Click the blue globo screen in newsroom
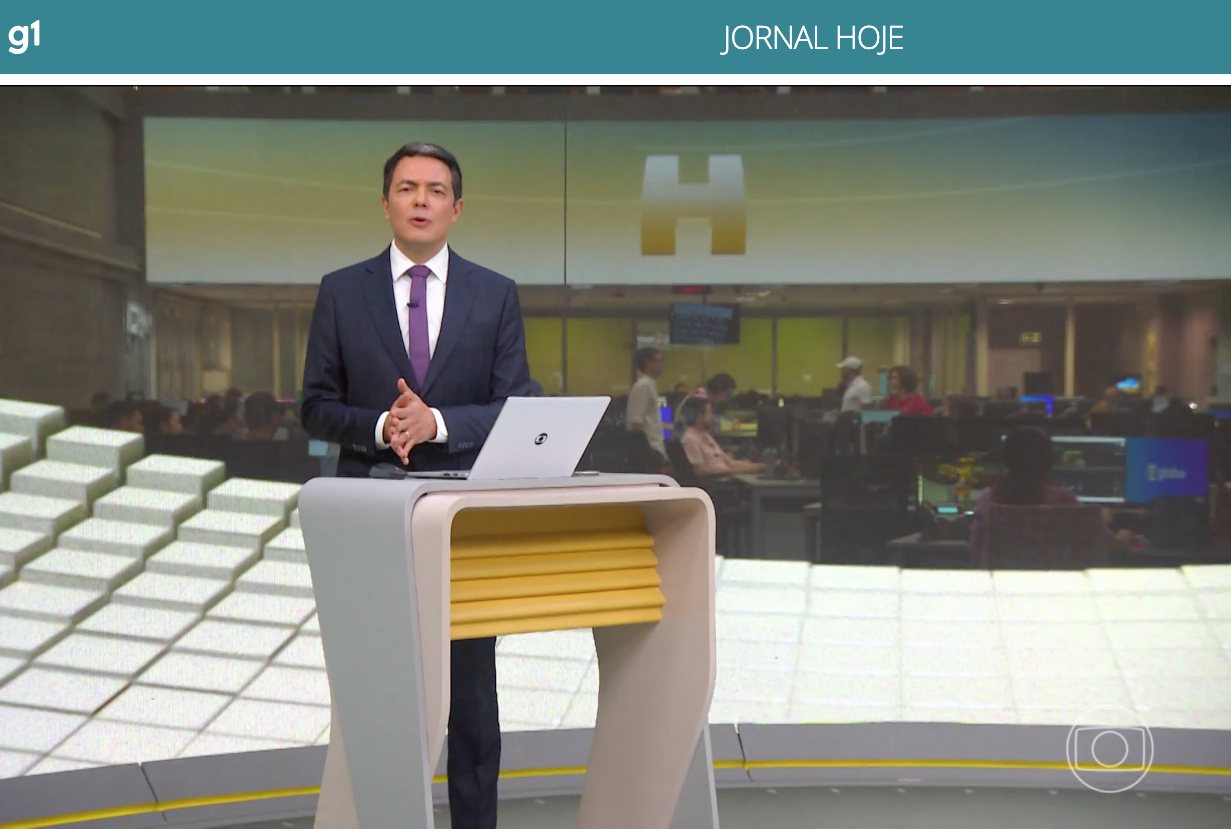 coord(1166,469)
